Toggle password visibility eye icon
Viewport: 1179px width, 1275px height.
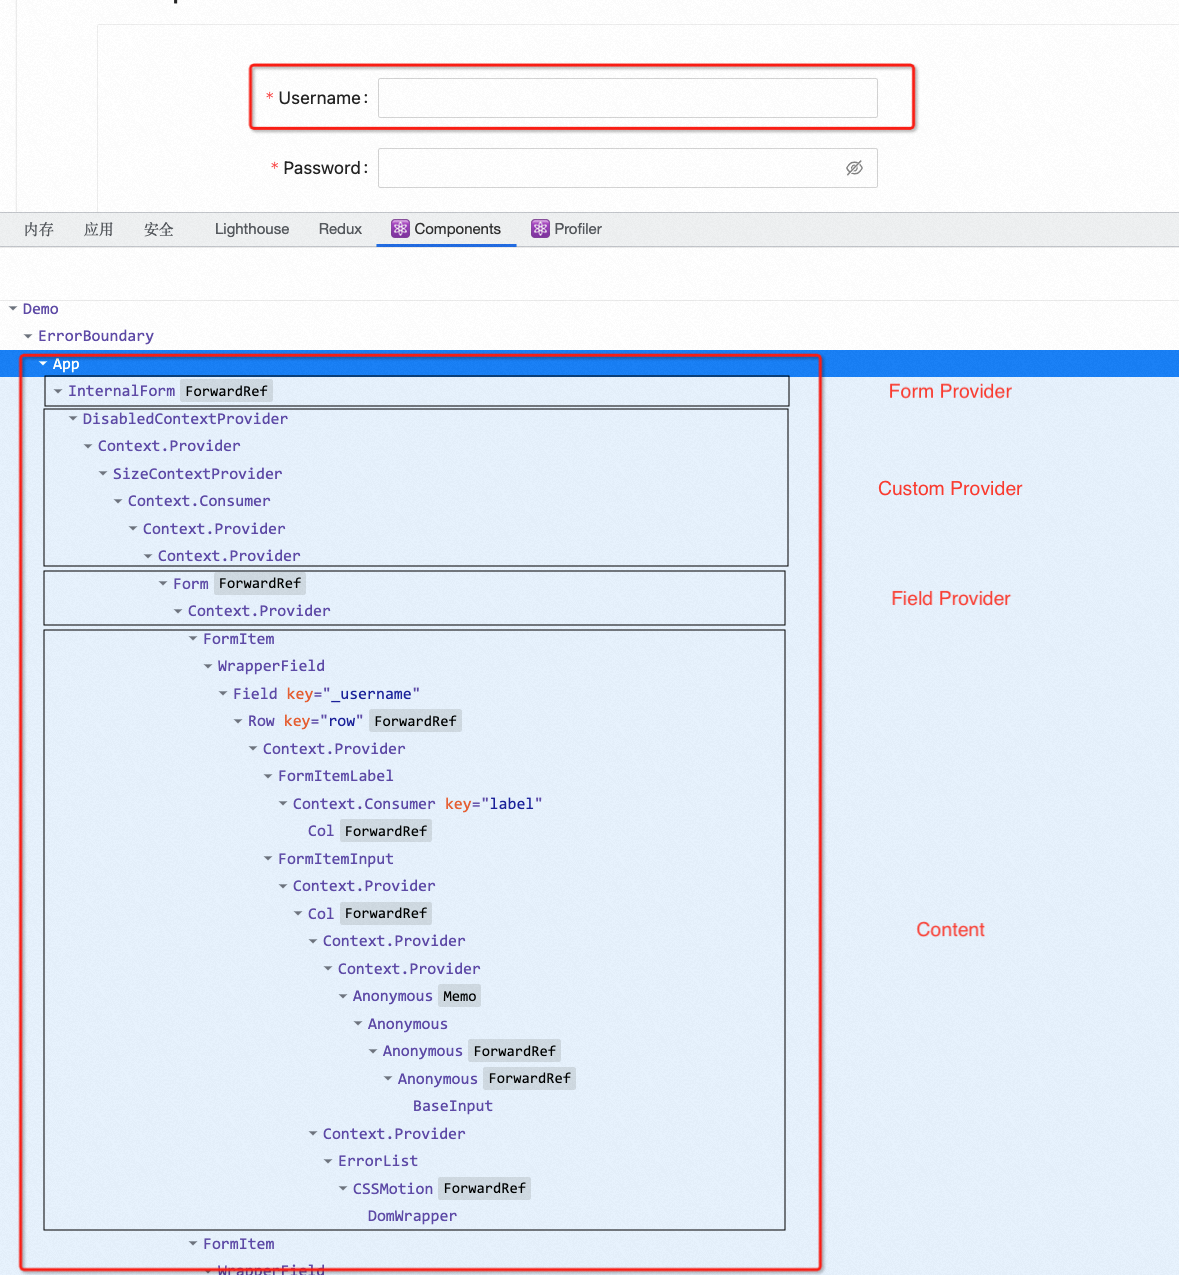point(854,168)
